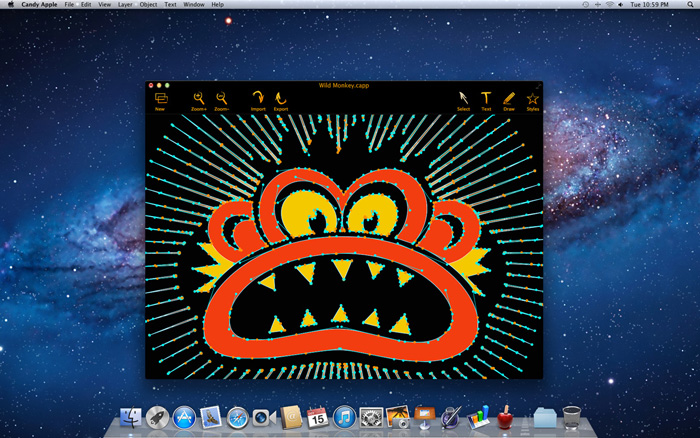Choose the Select arrow tool
The height and width of the screenshot is (438, 700).
pos(463,101)
